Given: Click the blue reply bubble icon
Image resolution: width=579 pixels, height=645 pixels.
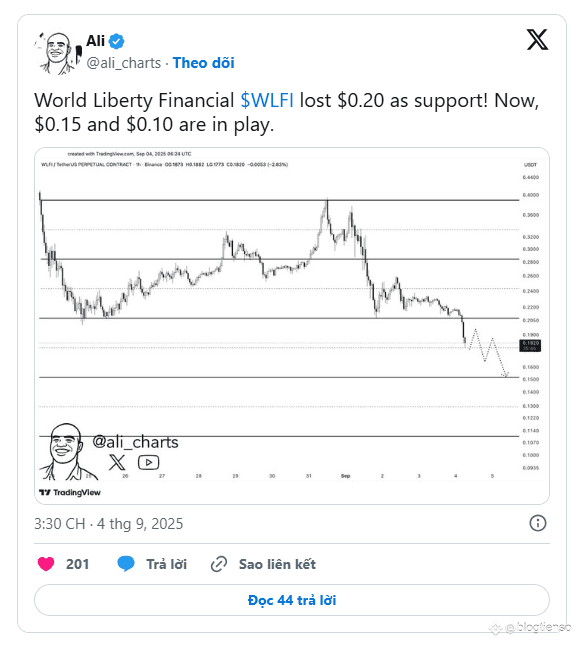Looking at the screenshot, I should point(126,564).
